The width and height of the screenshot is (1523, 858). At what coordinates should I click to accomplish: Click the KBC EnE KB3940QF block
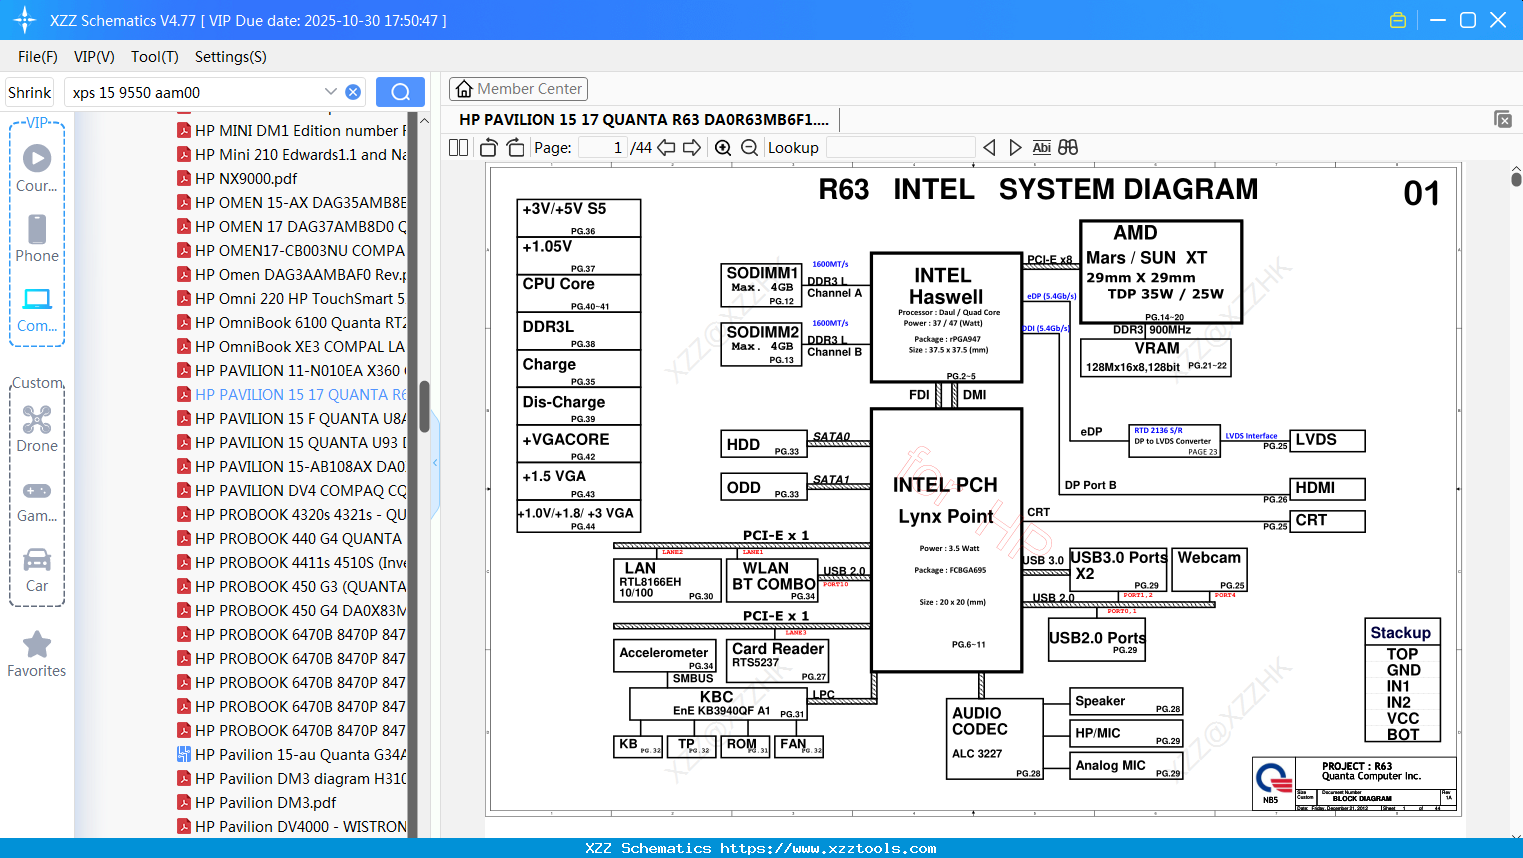pos(718,704)
